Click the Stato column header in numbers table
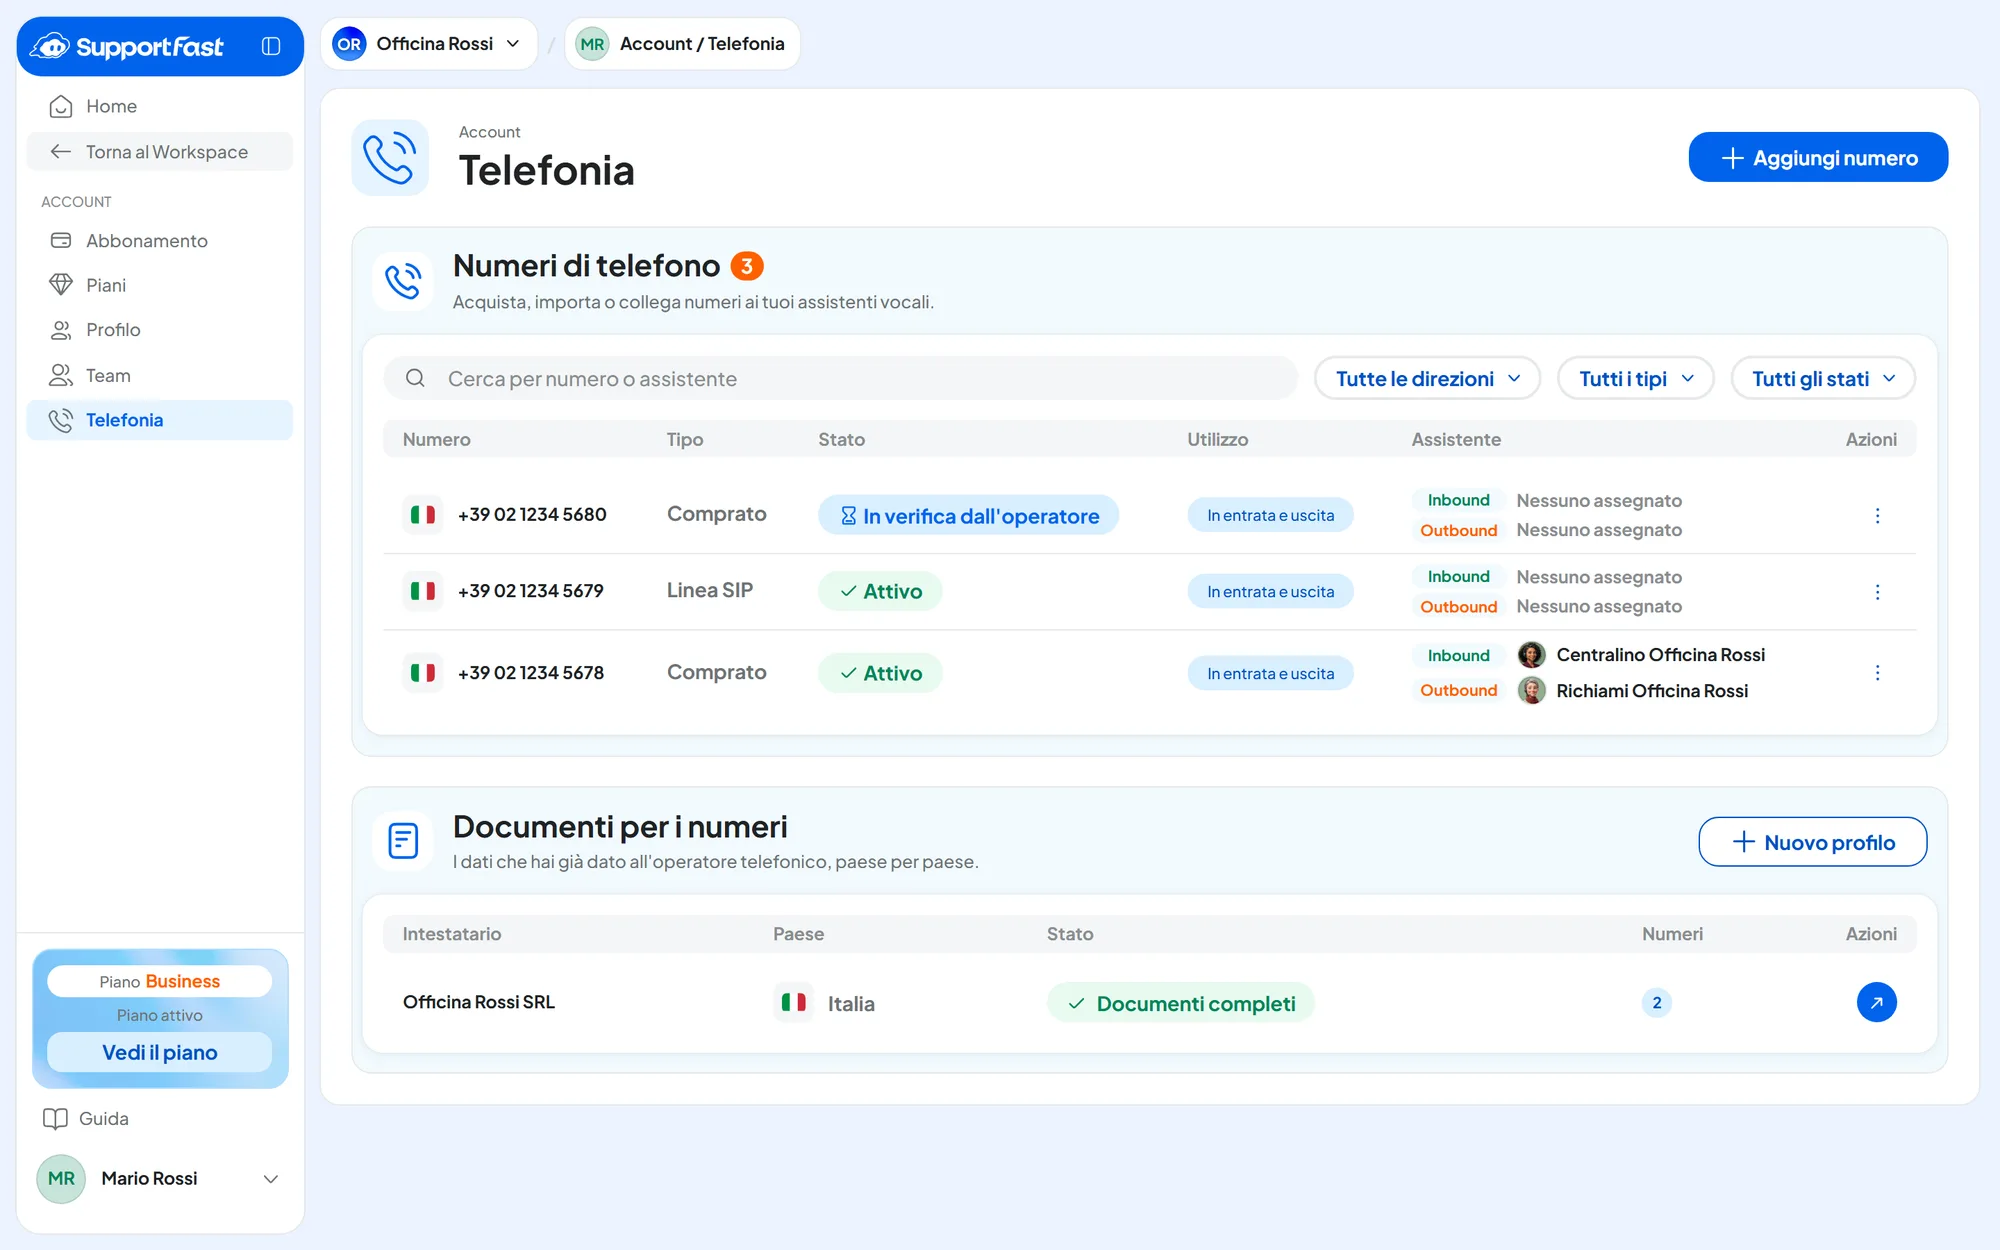The height and width of the screenshot is (1250, 2000). click(x=841, y=439)
